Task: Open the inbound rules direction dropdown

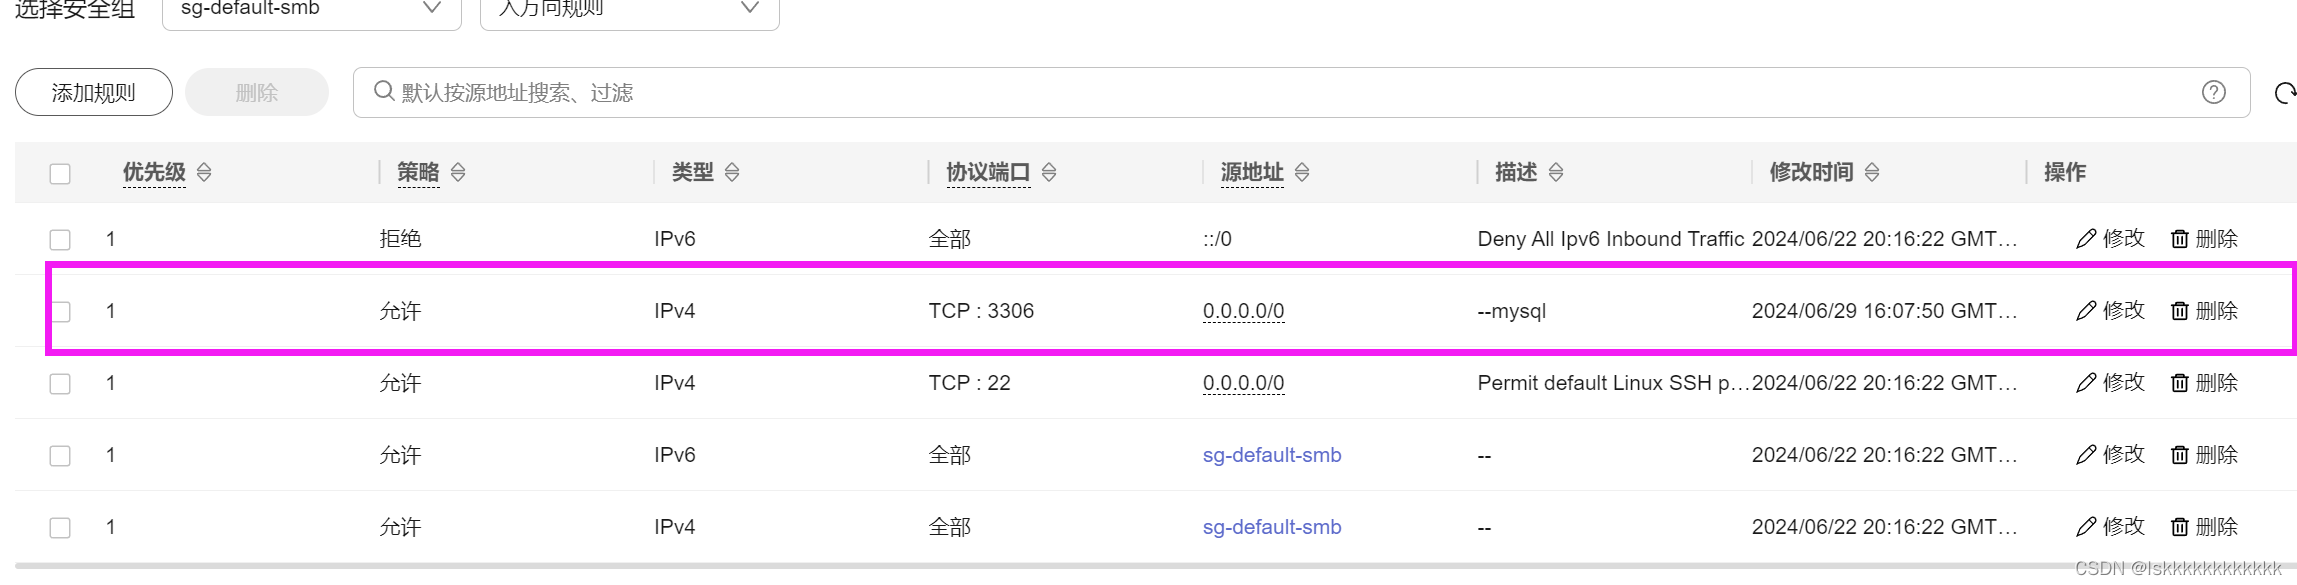Action: [629, 10]
